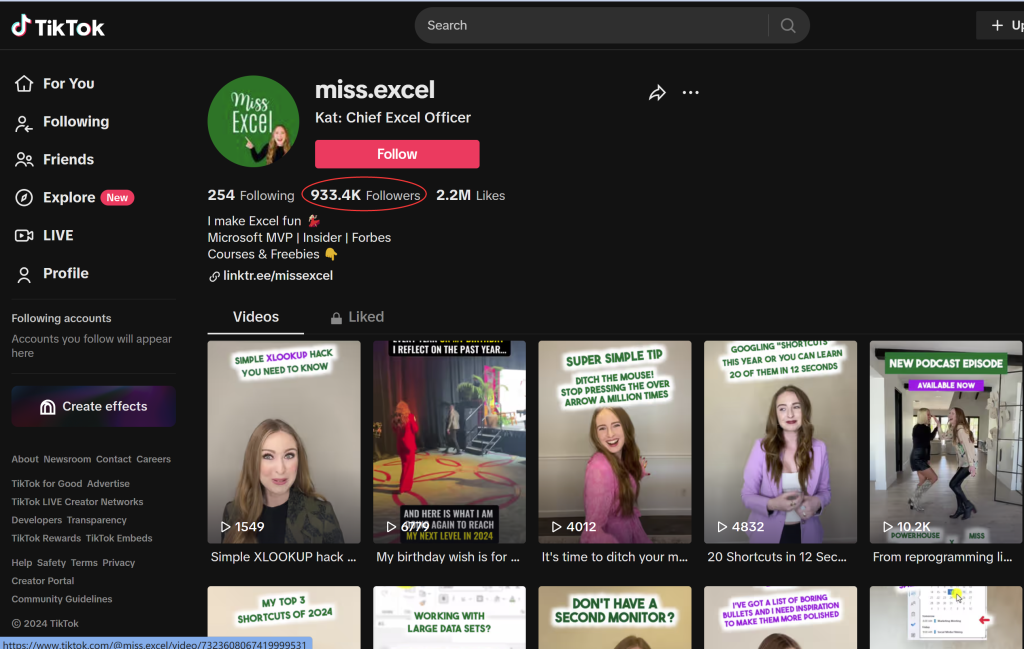Open the boring bullets inspiration video
The image size is (1024, 649).
tap(780, 618)
